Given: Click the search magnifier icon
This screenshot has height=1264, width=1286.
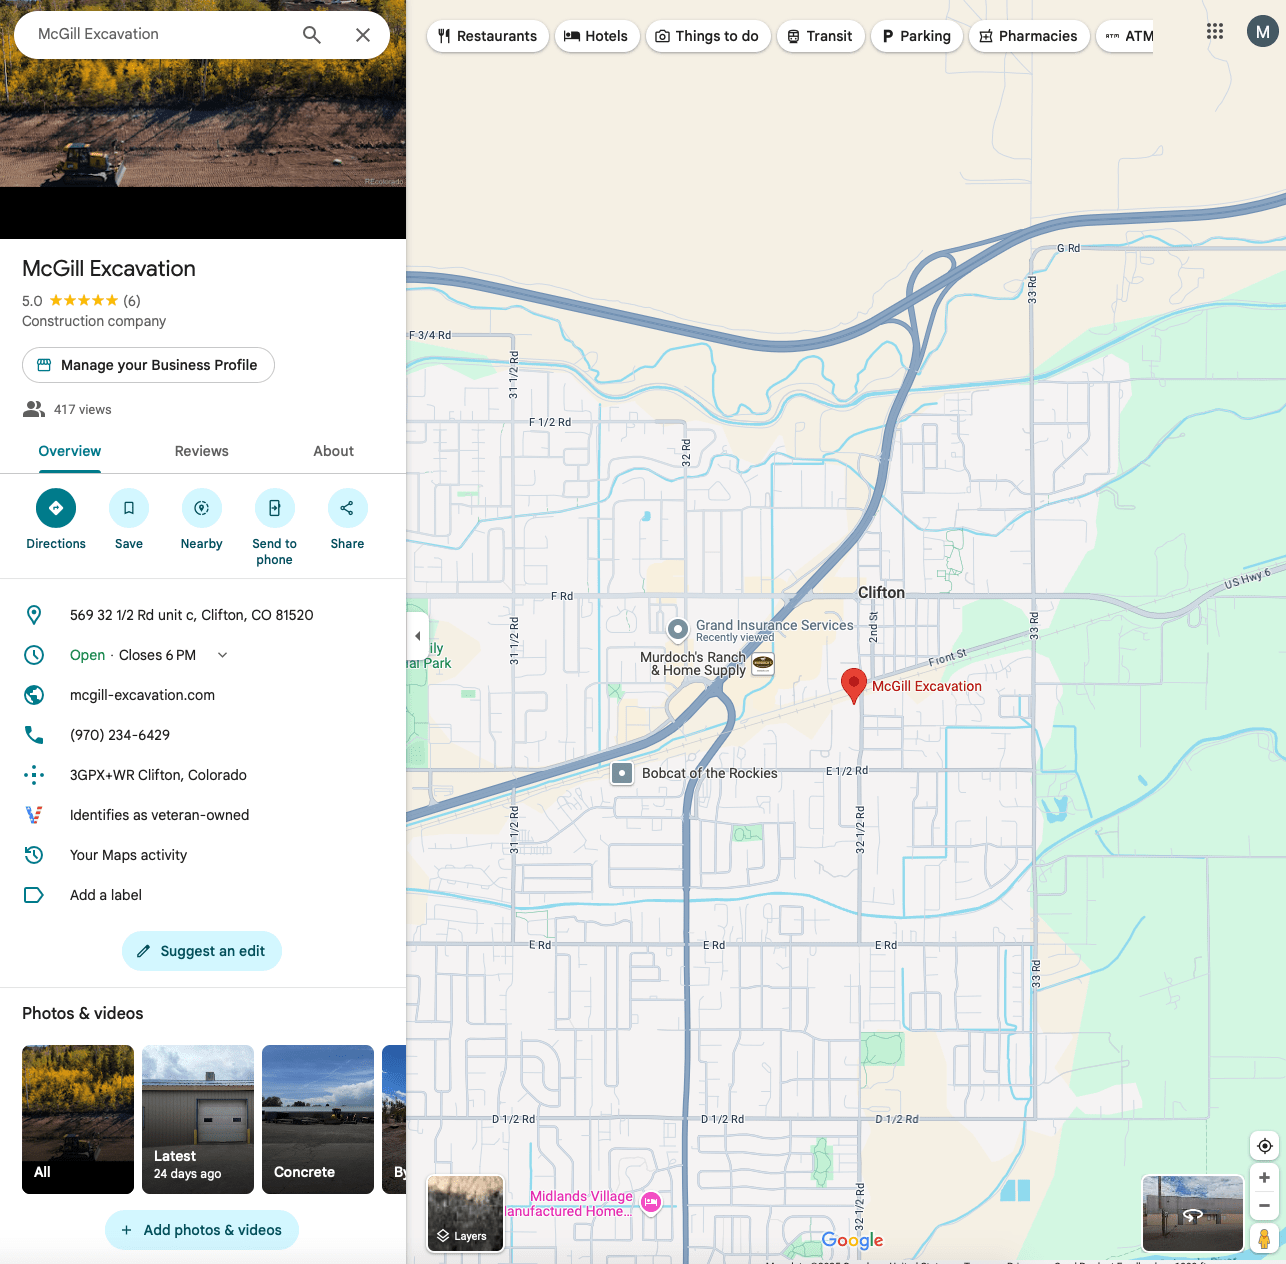Looking at the screenshot, I should tap(312, 35).
